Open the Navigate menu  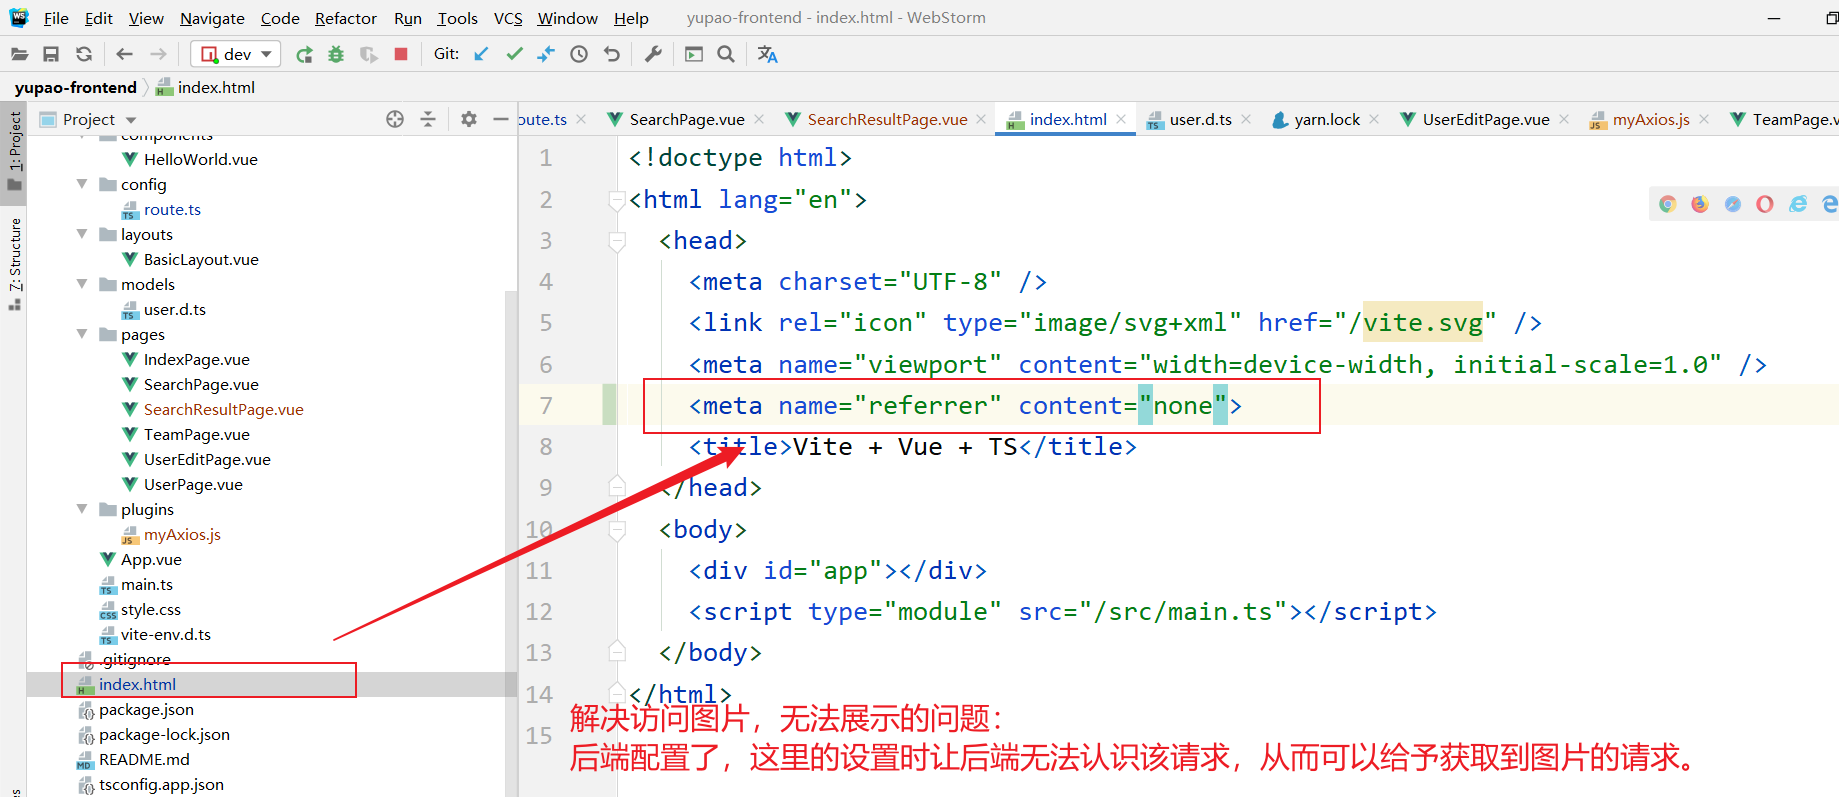(212, 18)
